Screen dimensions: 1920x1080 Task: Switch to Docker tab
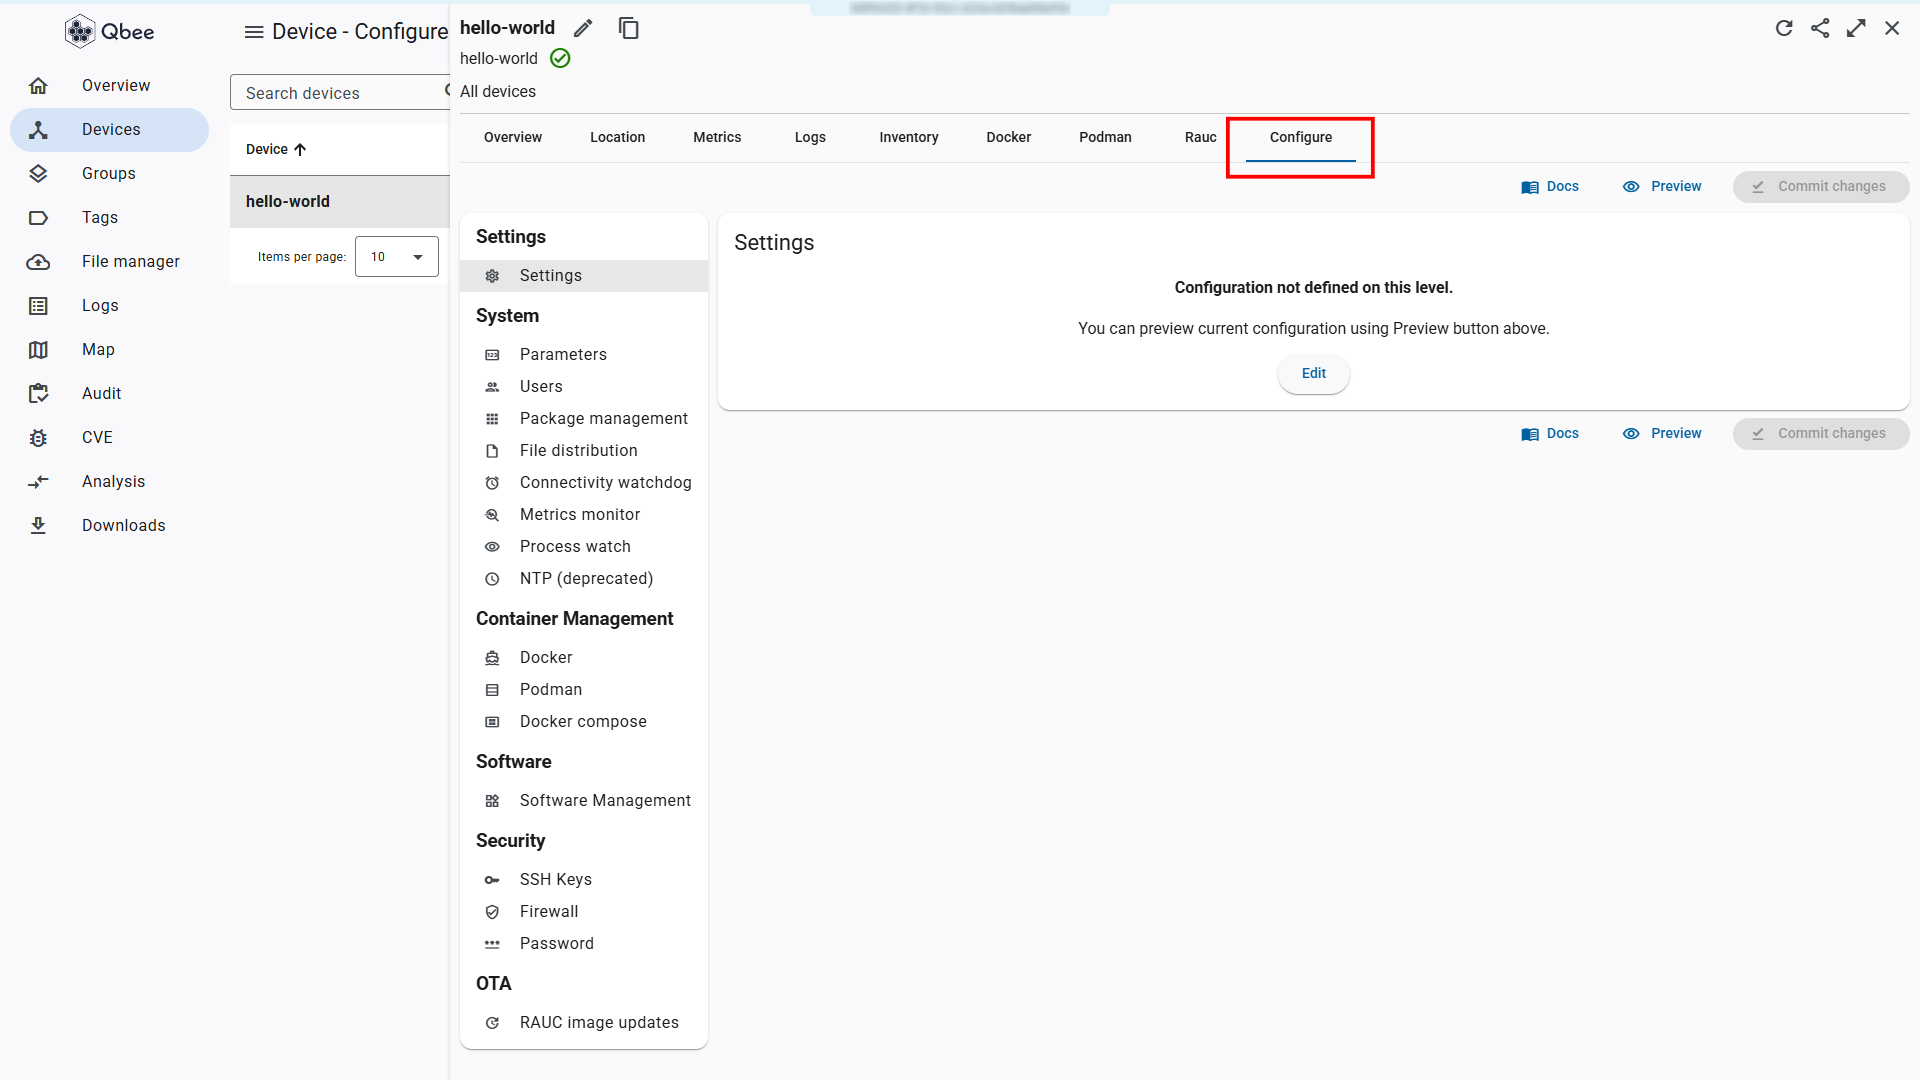pyautogui.click(x=1009, y=137)
